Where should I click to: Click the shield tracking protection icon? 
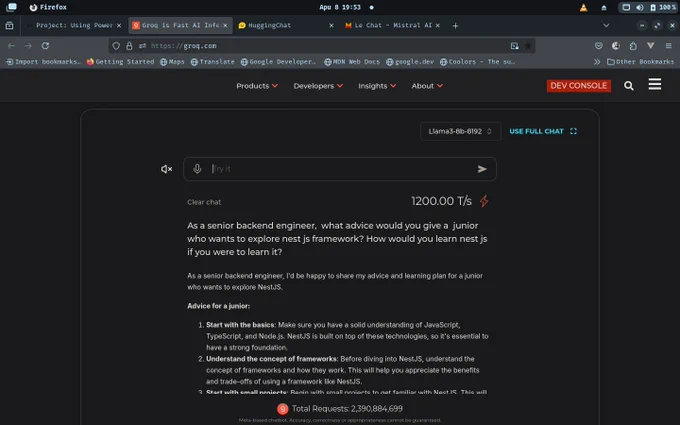(116, 46)
